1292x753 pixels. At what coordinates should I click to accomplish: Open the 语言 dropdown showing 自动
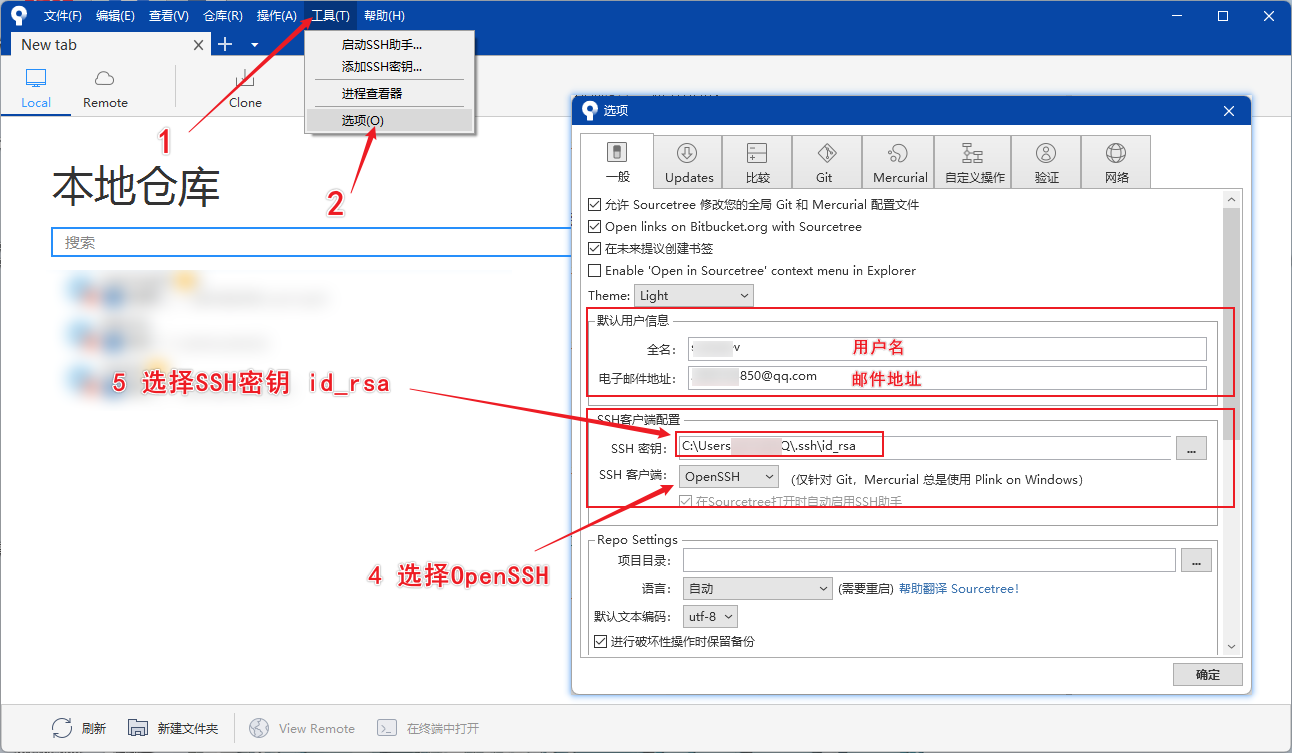pyautogui.click(x=758, y=588)
